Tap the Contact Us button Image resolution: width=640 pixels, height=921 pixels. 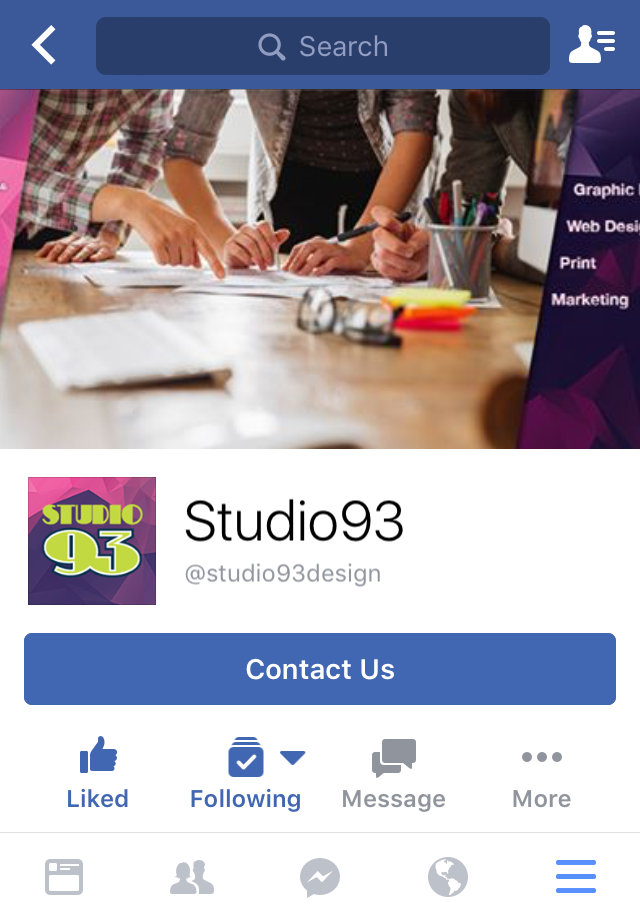(320, 669)
